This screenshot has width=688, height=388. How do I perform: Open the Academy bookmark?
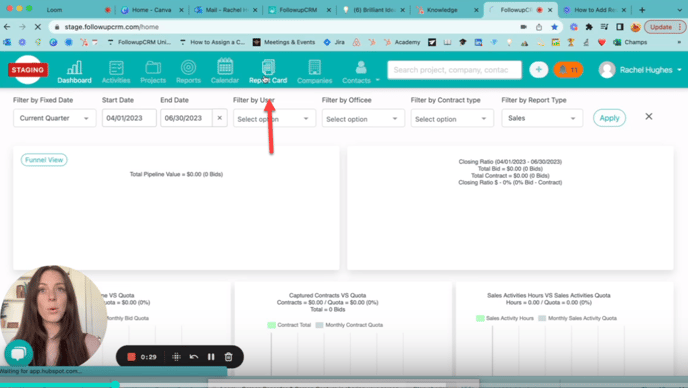(402, 42)
